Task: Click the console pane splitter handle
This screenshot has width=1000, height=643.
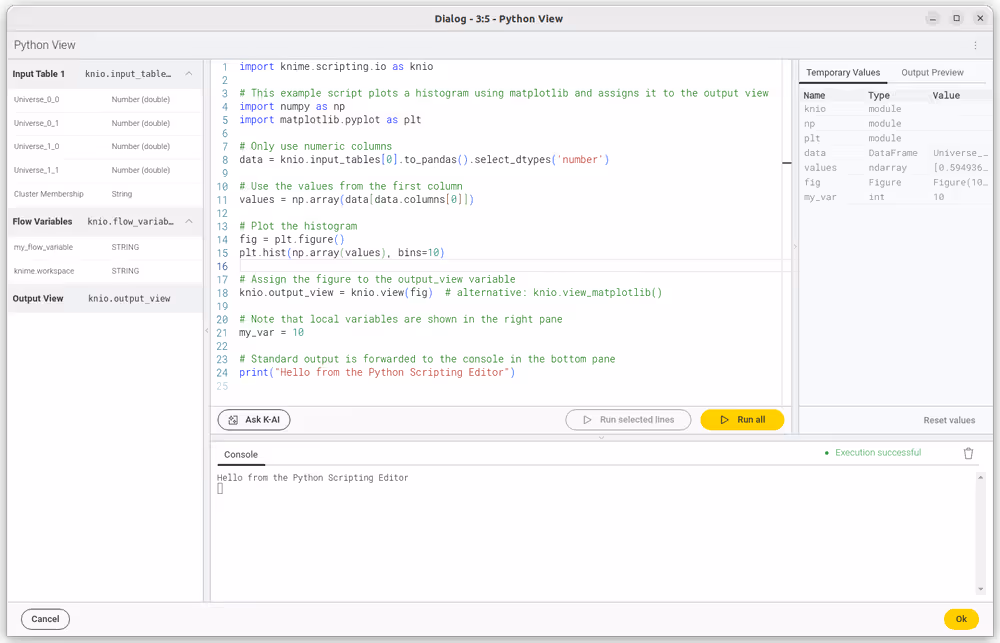Action: (x=601, y=437)
